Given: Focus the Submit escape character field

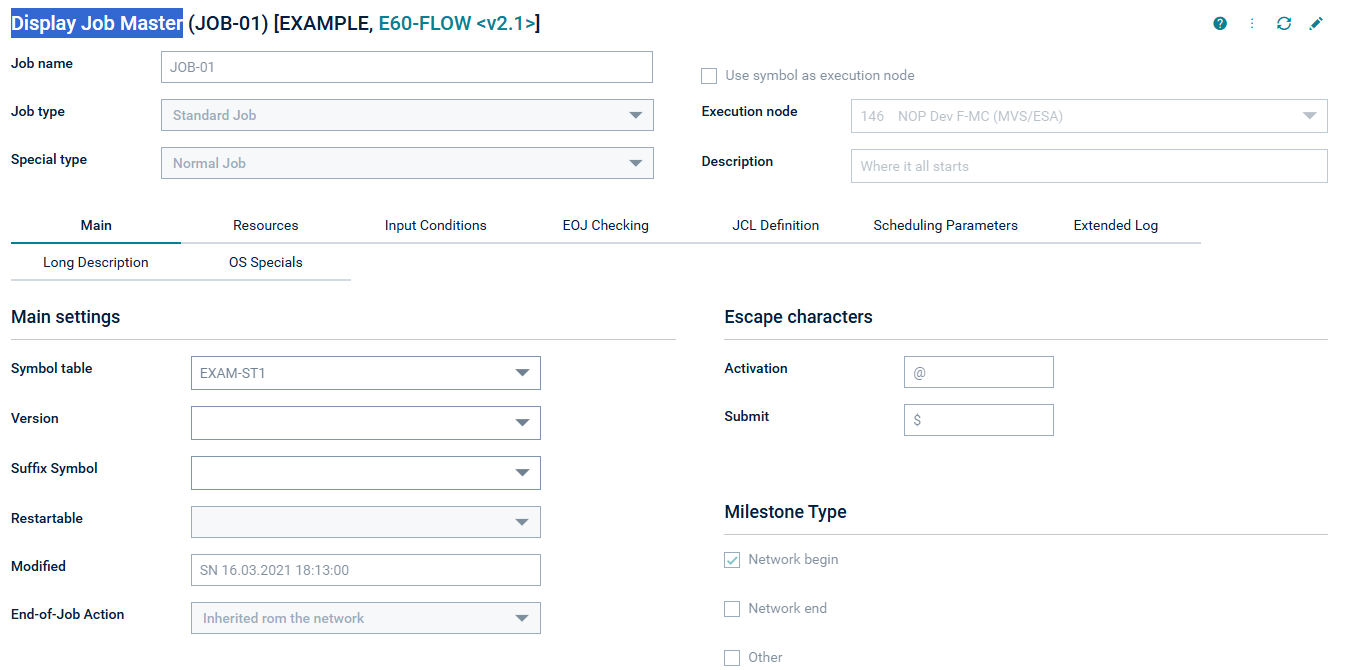Looking at the screenshot, I should (979, 420).
